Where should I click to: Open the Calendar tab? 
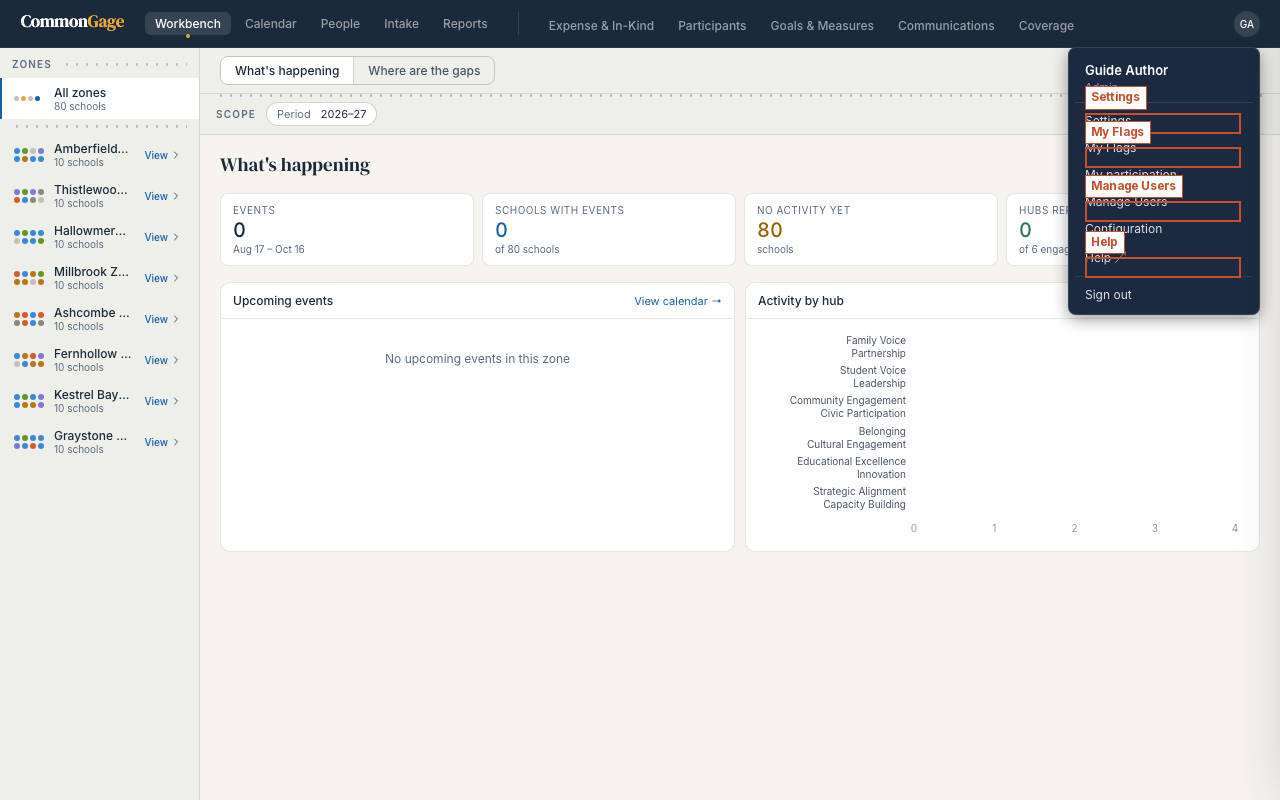[x=271, y=24]
